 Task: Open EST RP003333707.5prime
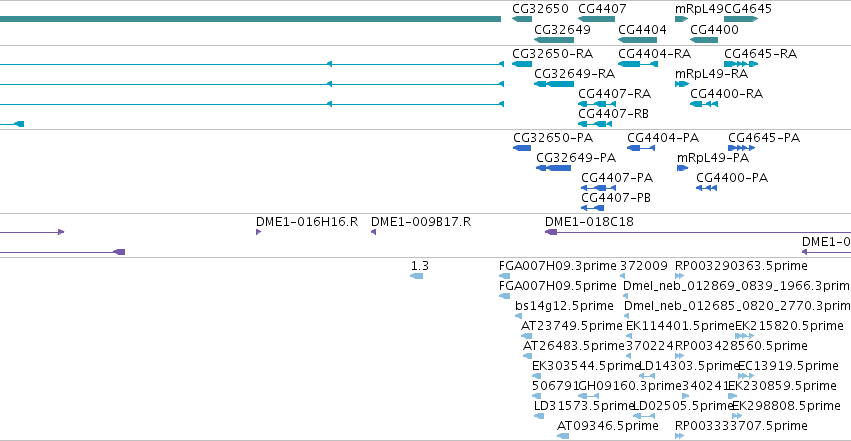click(x=741, y=426)
